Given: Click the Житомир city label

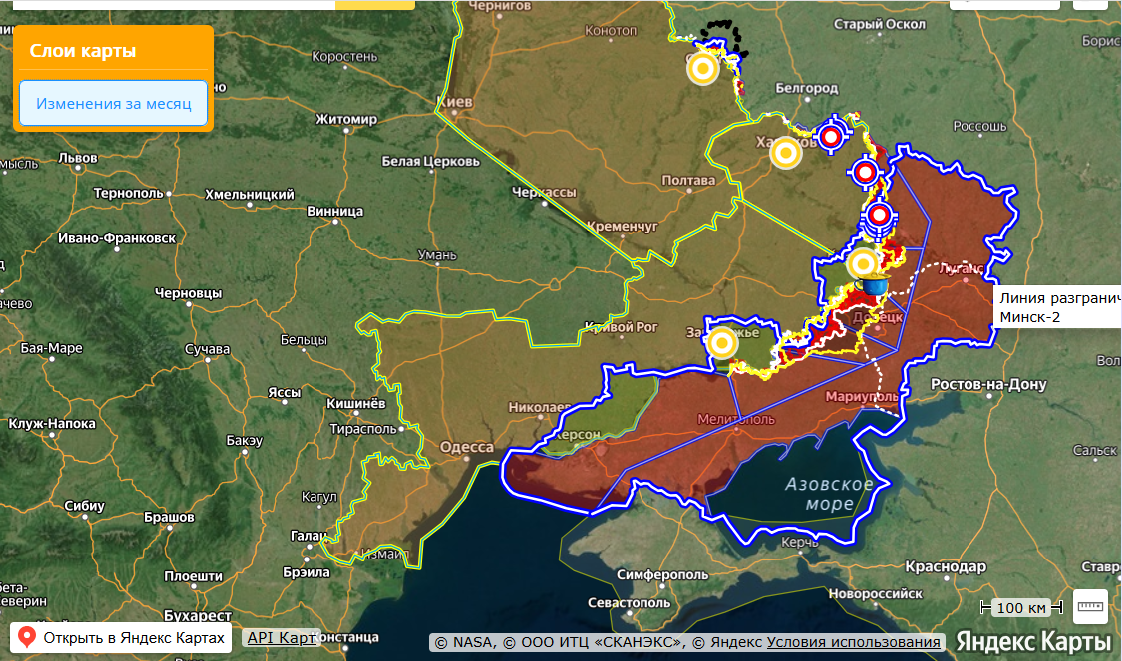Looking at the screenshot, I should (346, 119).
